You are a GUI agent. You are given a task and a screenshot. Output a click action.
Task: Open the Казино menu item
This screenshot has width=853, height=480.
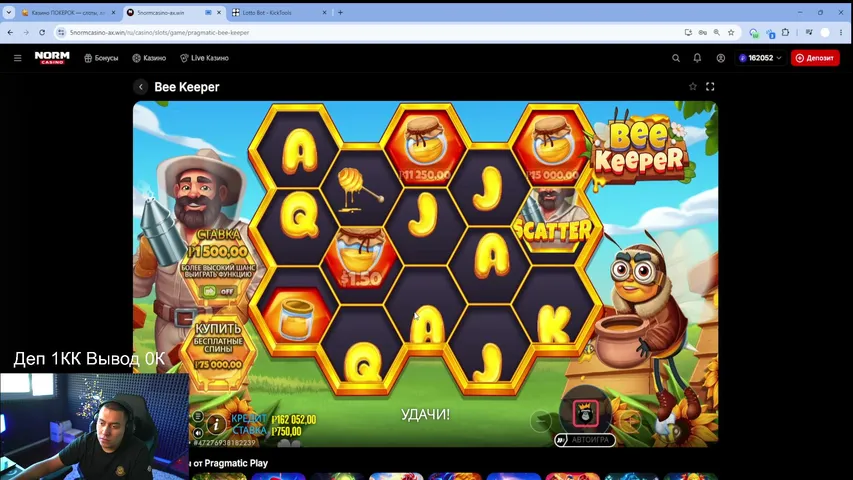tap(149, 58)
